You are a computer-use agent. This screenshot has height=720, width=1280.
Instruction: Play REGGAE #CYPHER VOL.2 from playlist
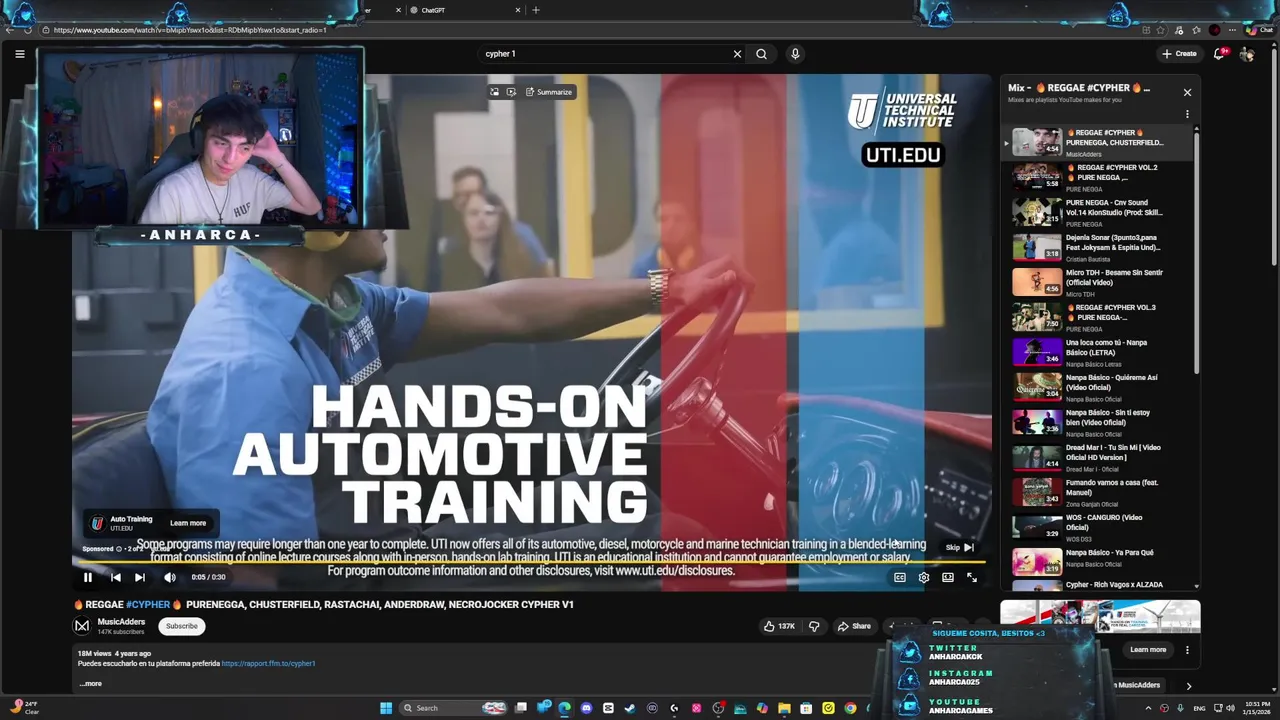click(1098, 177)
